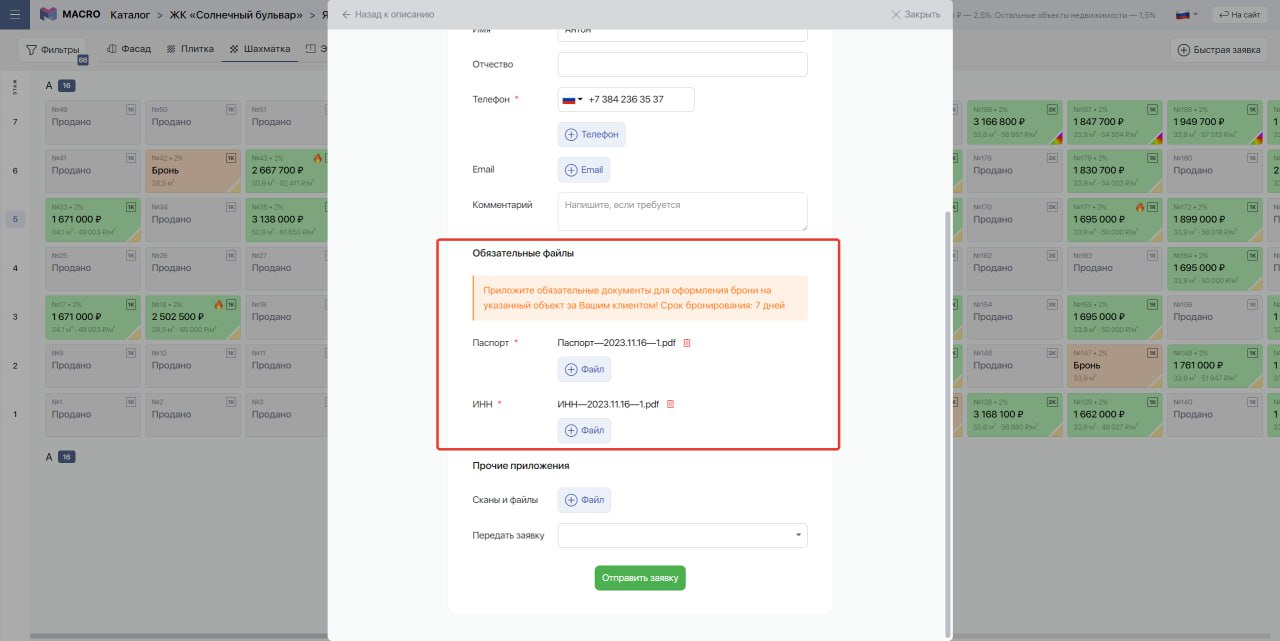Screen dimensions: 1280x641
Task: Focus the Отчество input field
Action: [x=682, y=65]
